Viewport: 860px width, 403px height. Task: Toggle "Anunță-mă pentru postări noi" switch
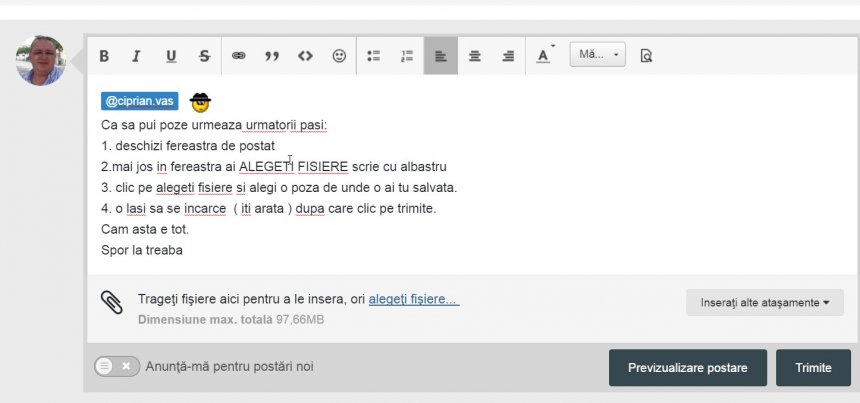tap(116, 366)
